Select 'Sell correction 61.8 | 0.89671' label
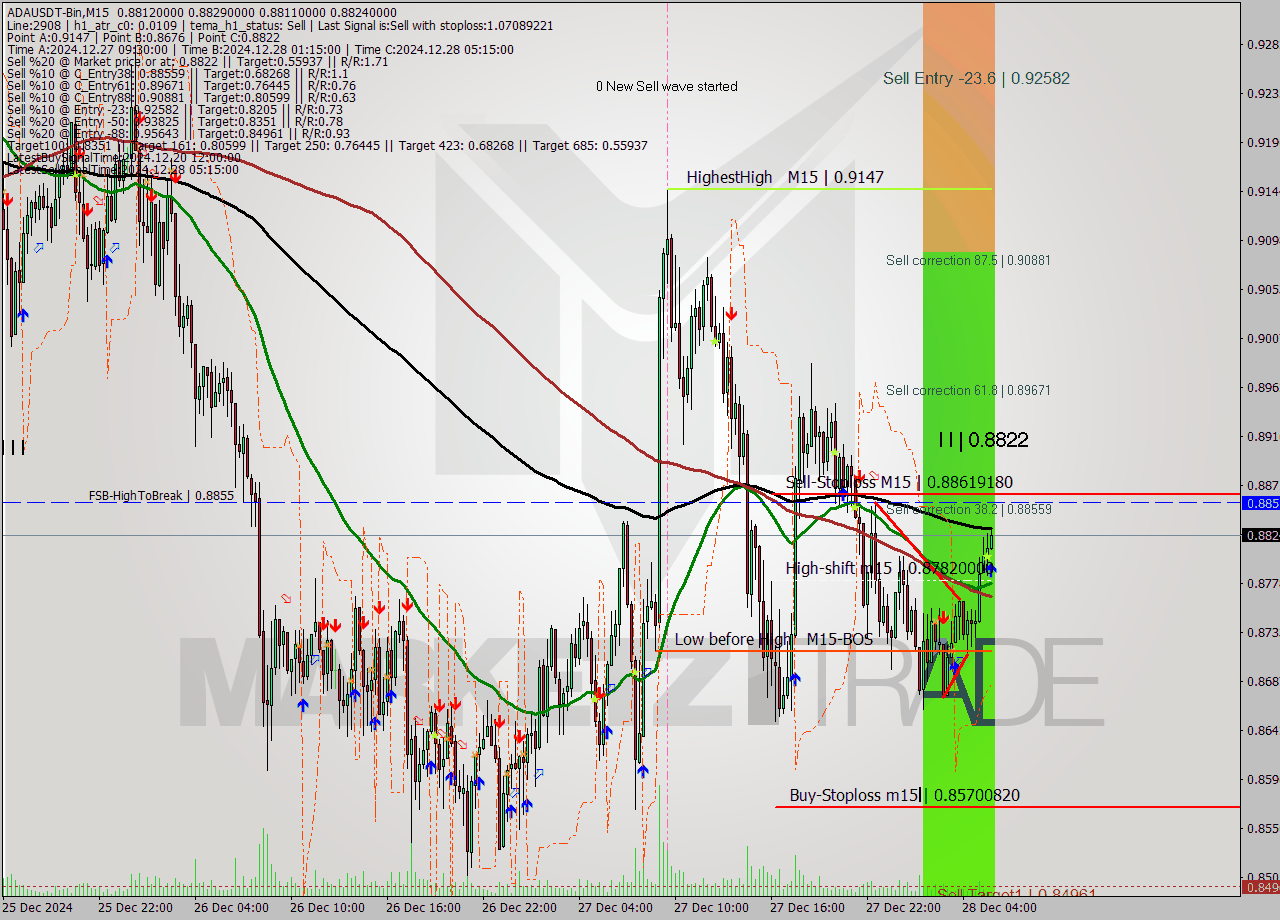The image size is (1280, 920). (x=968, y=390)
